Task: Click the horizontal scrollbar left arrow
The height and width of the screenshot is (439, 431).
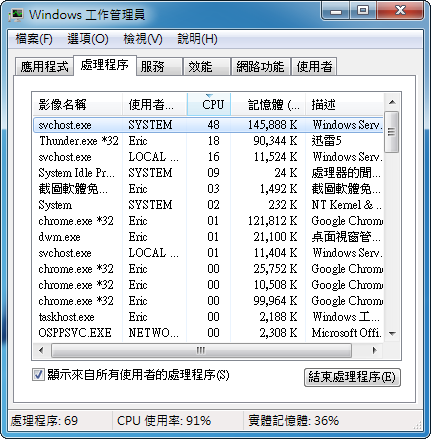Action: (41, 350)
